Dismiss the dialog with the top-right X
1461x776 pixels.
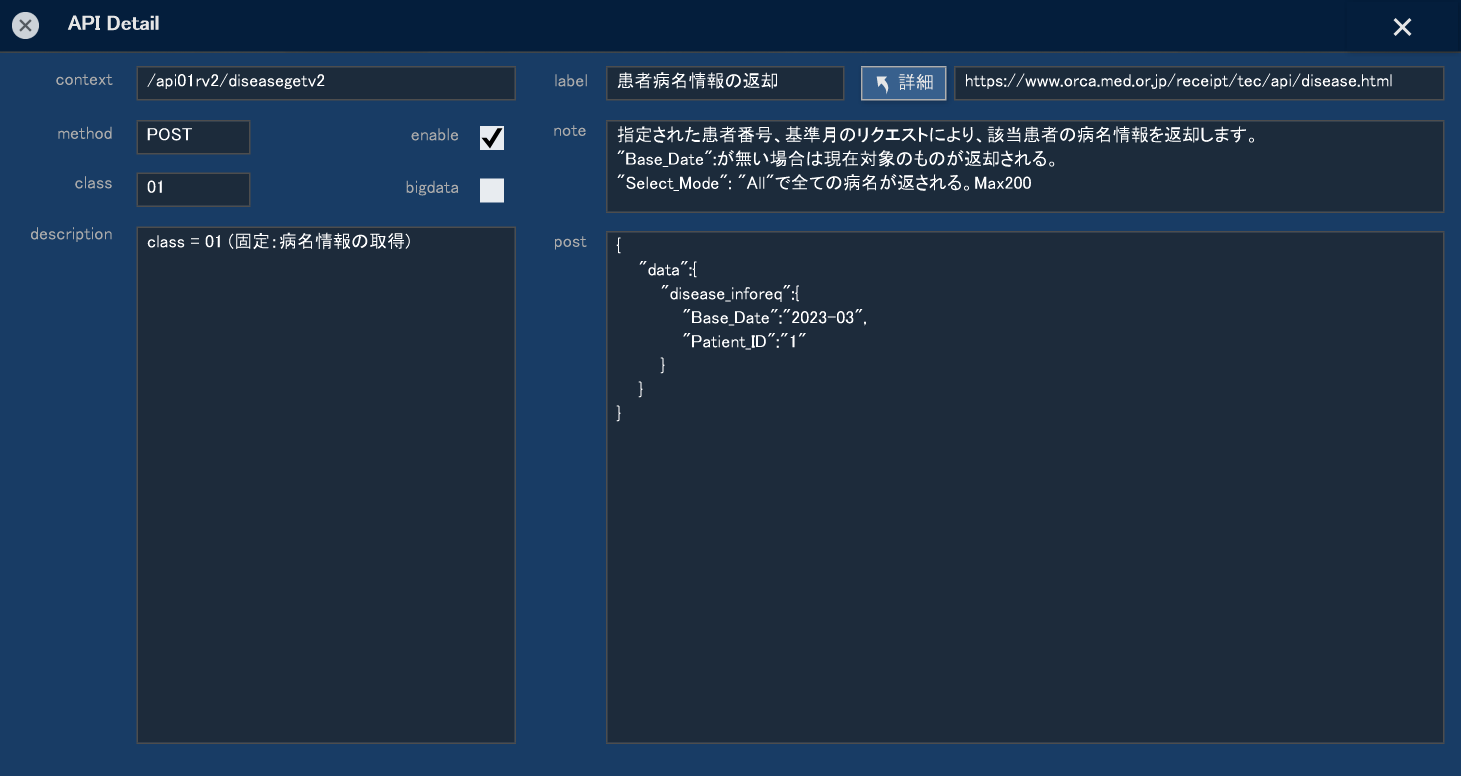[x=1402, y=28]
